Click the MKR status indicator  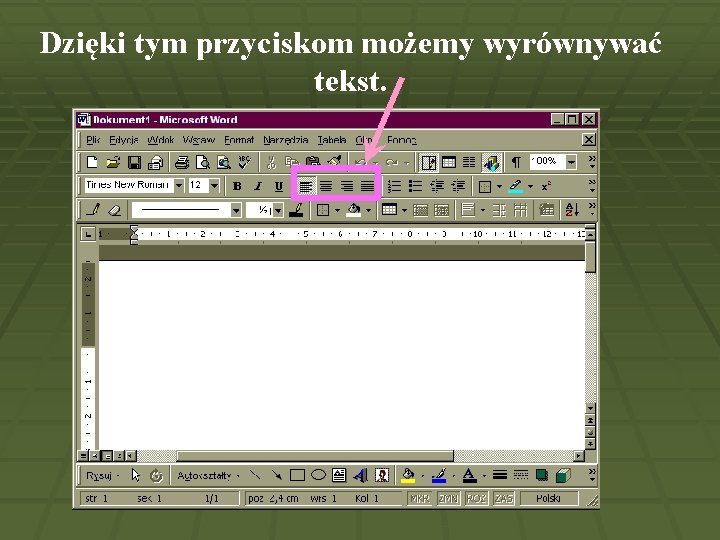tap(420, 498)
